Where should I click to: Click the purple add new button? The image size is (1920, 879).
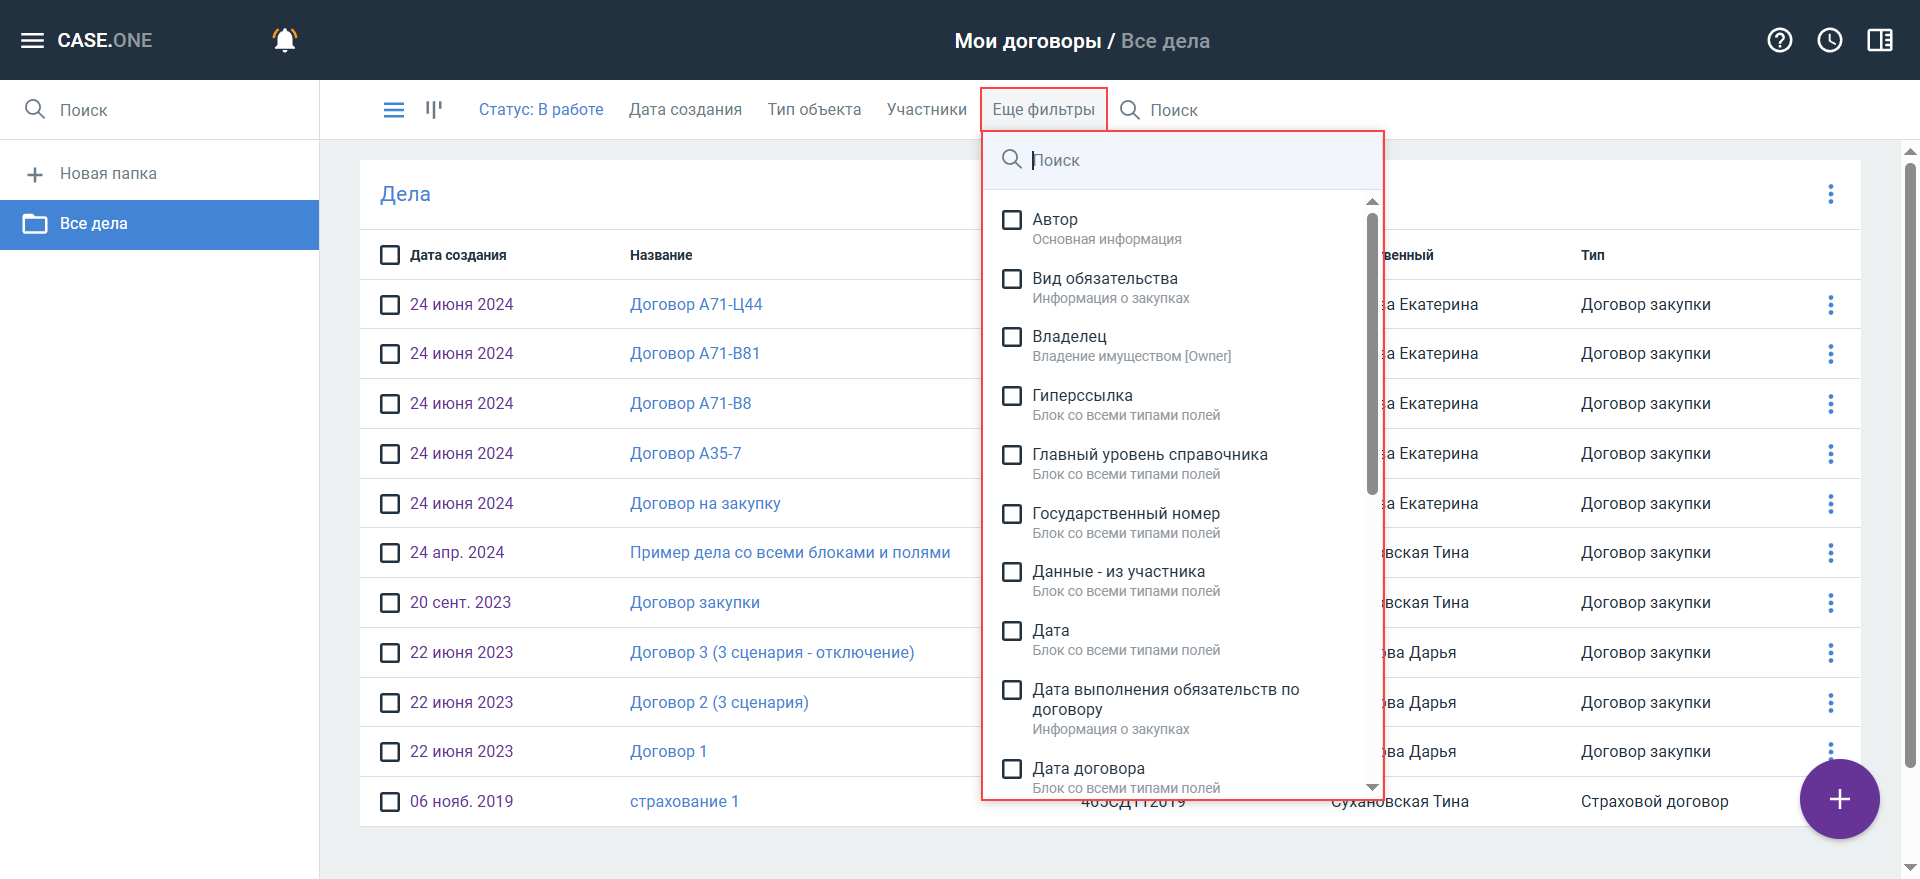coord(1839,799)
